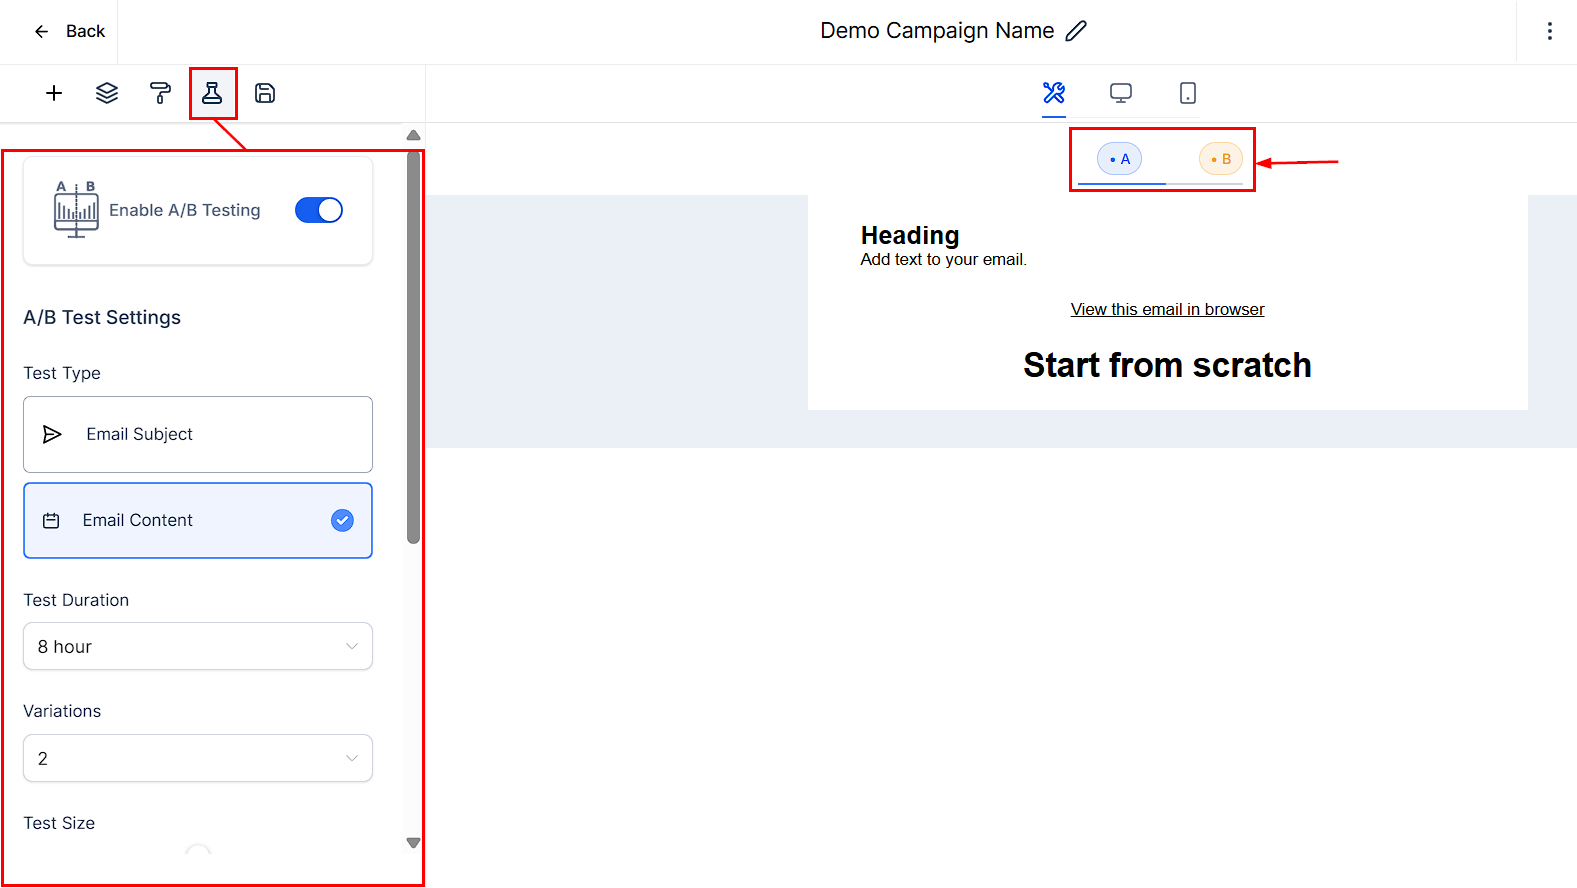Open the three-dot more options menu

coord(1550,31)
